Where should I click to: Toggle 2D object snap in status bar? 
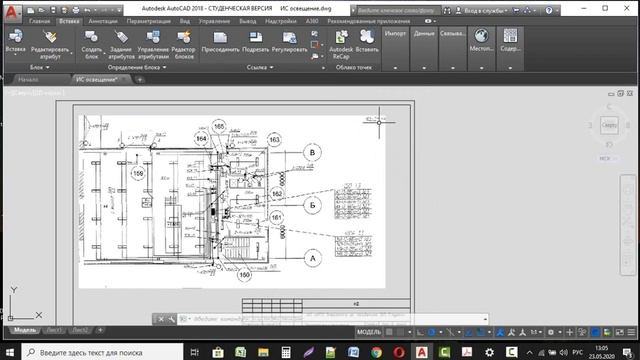[x=480, y=332]
